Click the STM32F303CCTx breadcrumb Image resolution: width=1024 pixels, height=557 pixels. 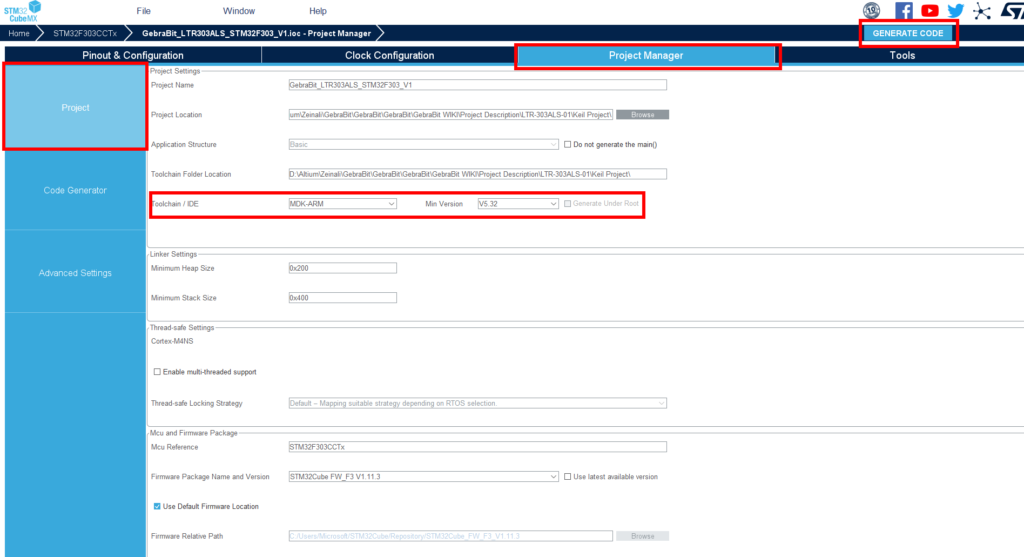coord(85,33)
